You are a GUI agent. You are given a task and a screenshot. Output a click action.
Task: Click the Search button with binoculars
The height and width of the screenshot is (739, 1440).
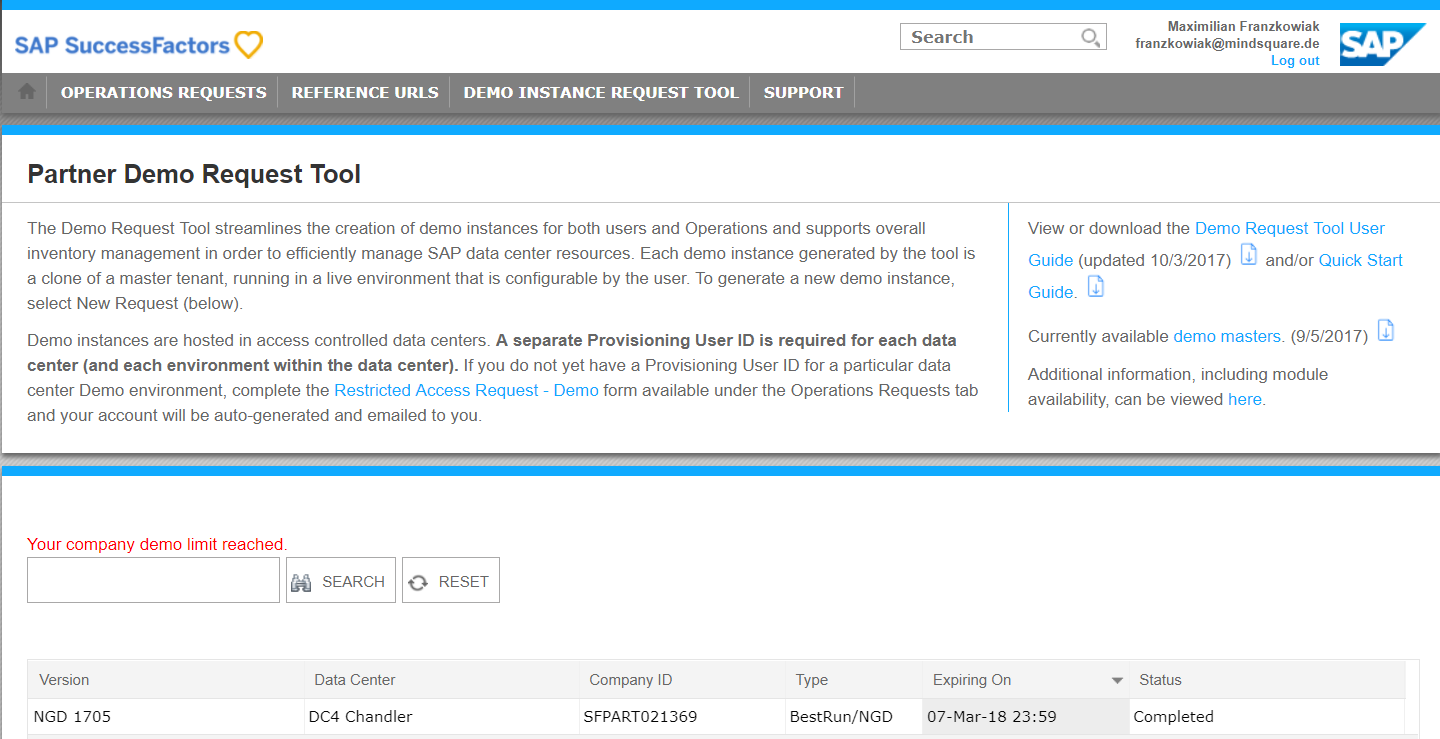click(341, 581)
